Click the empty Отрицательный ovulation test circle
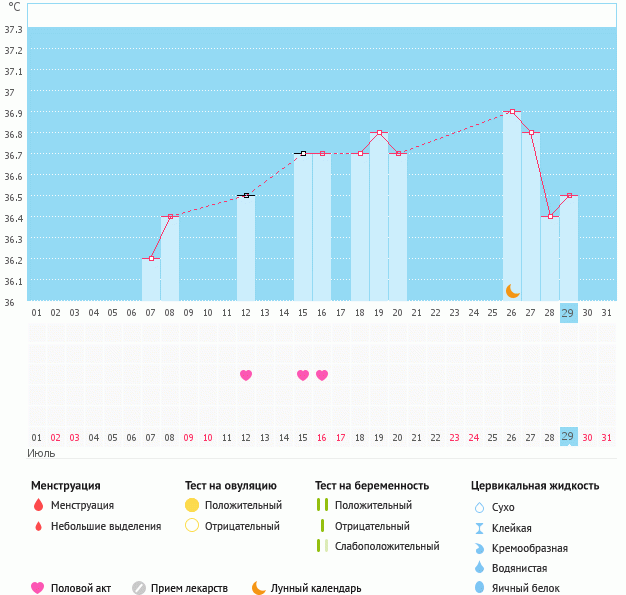This screenshot has width=626, height=595. click(x=192, y=526)
